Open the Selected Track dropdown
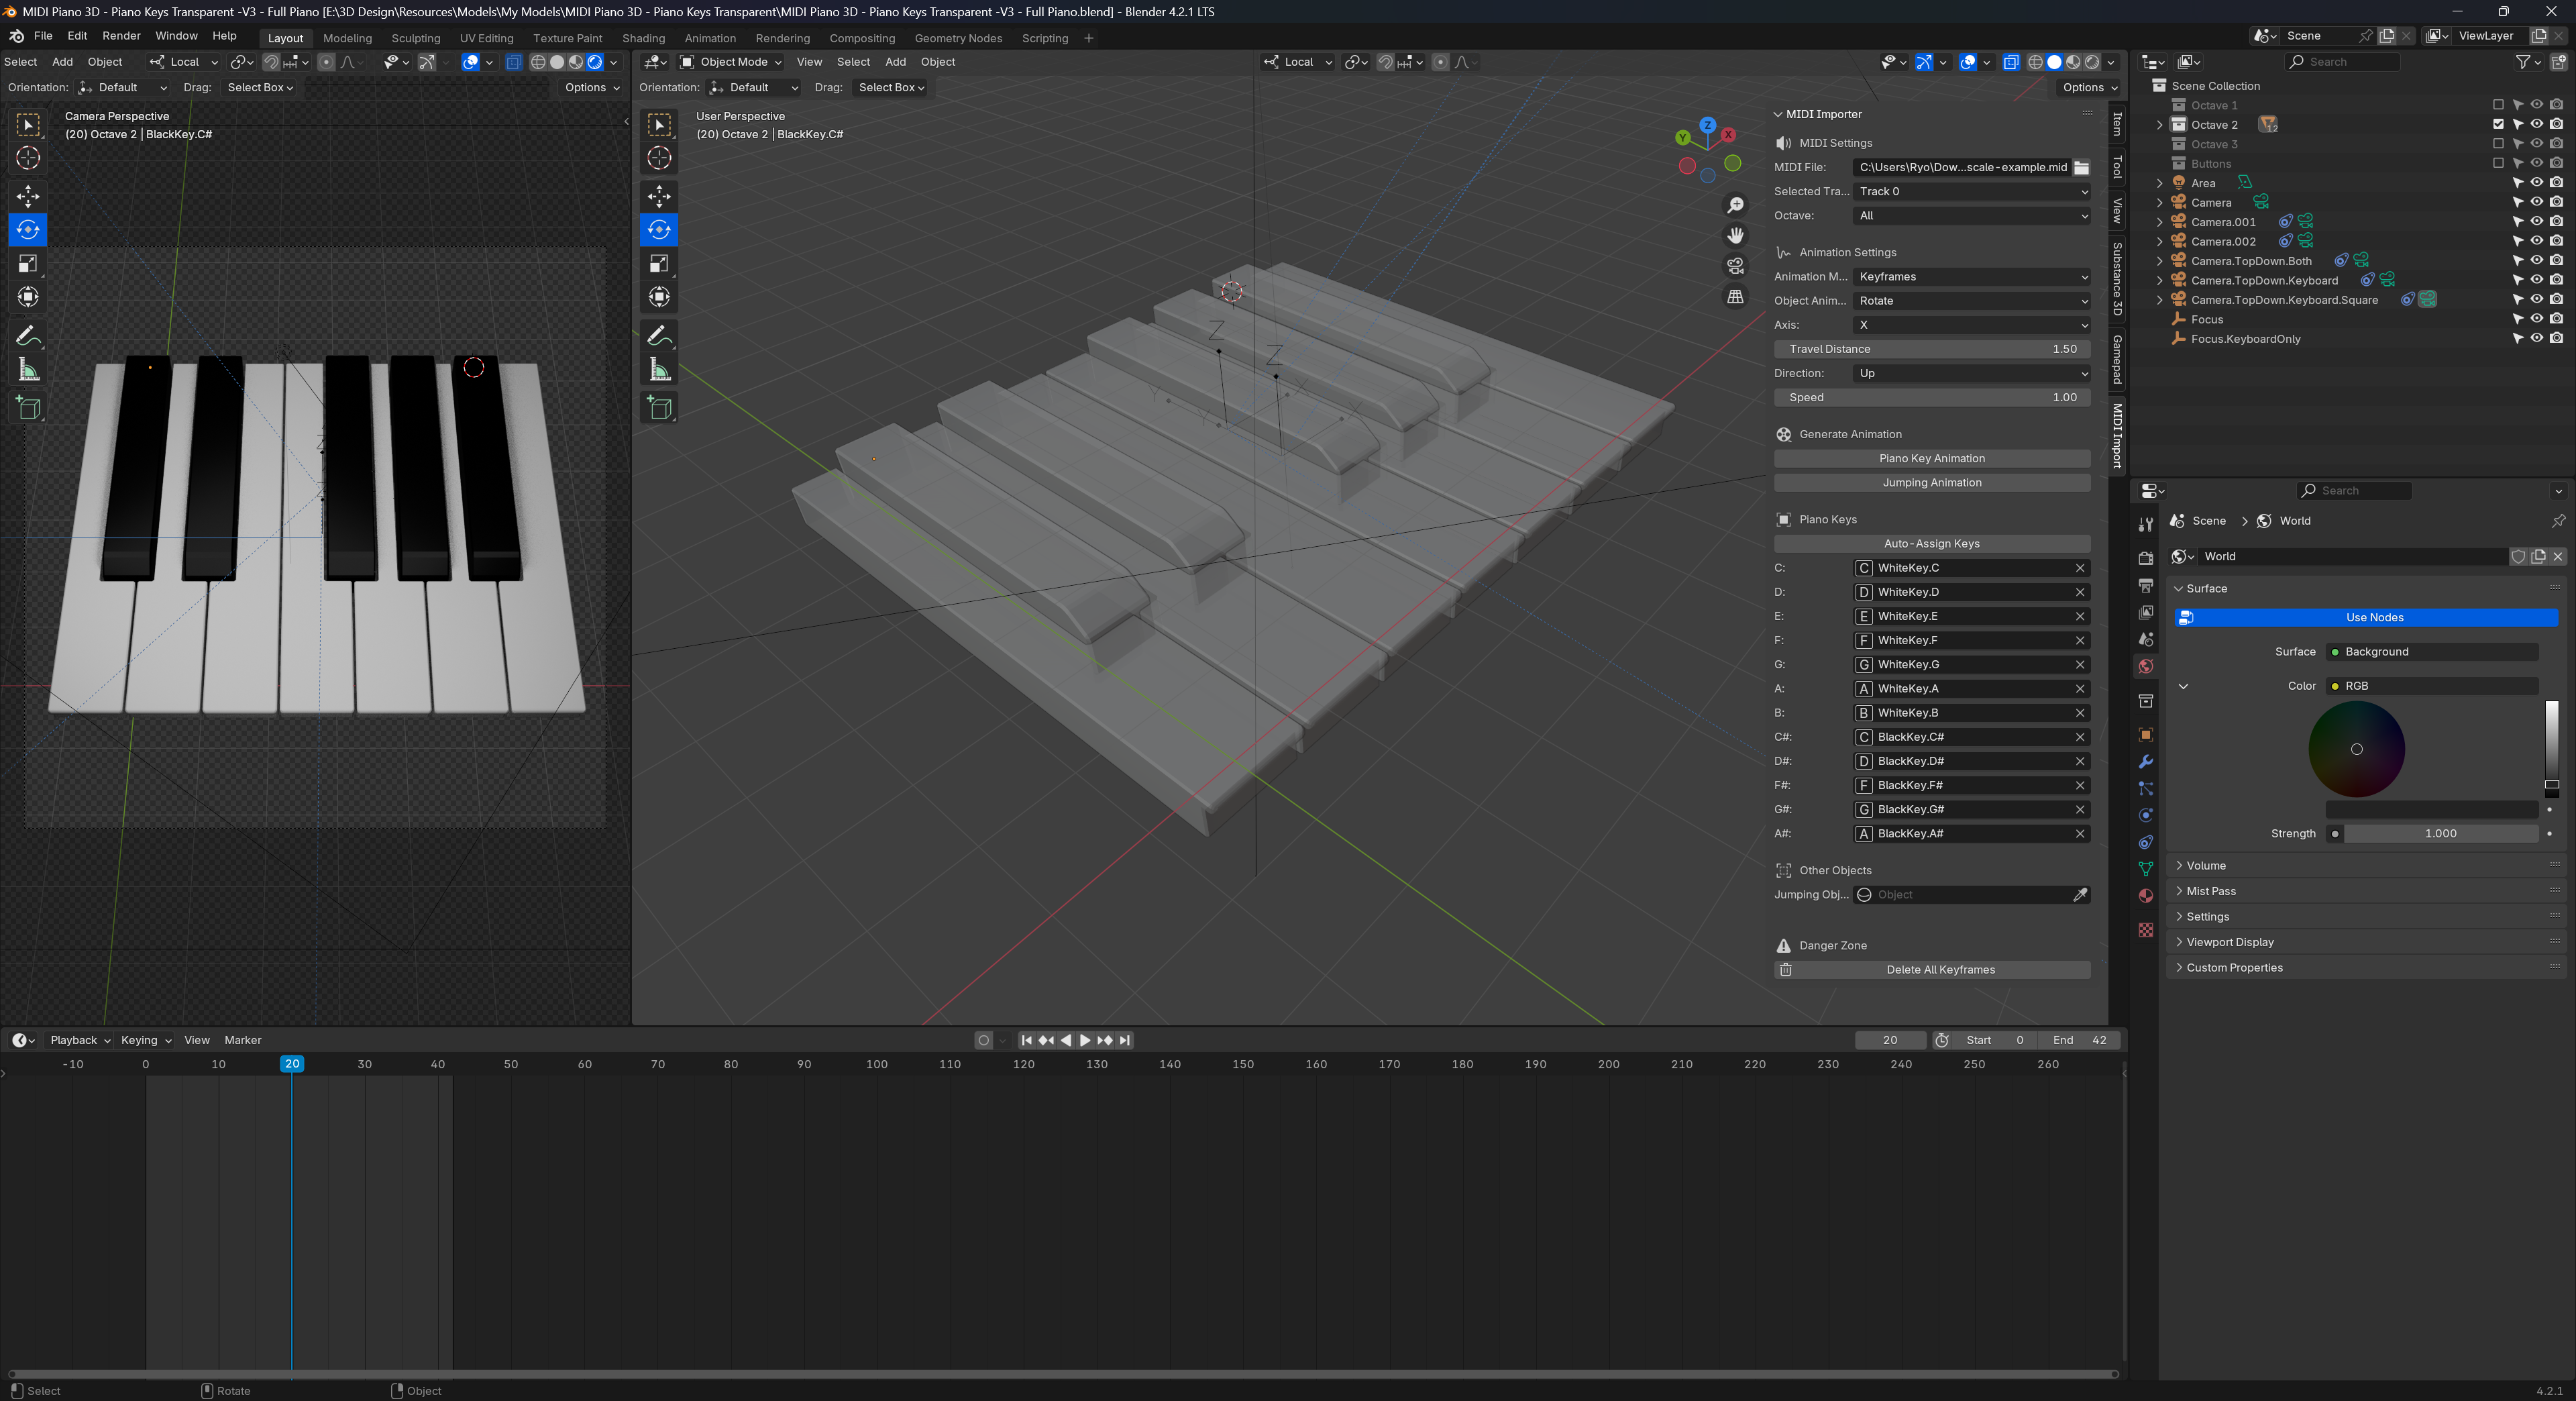Viewport: 2576px width, 1401px height. (x=1971, y=191)
